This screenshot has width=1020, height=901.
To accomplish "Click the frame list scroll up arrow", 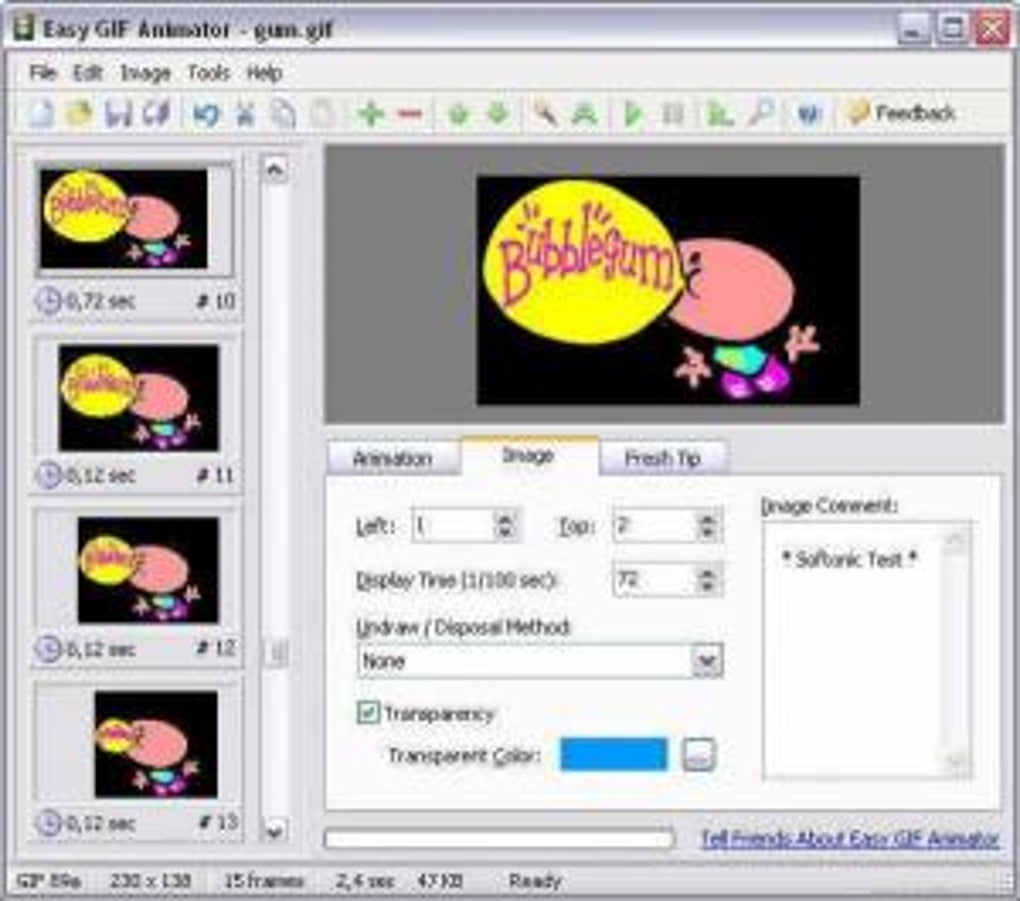I will point(275,170).
